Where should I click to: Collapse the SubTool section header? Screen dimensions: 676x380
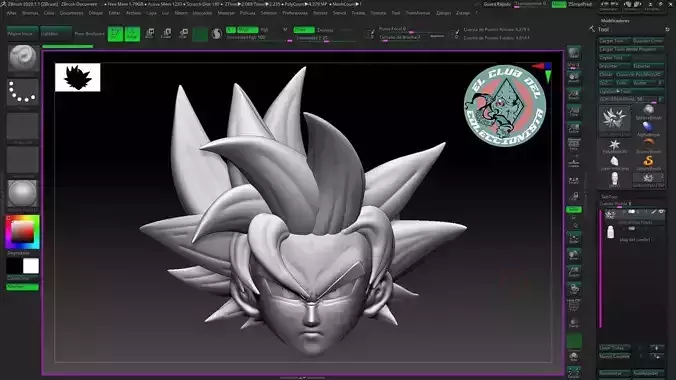coord(608,197)
